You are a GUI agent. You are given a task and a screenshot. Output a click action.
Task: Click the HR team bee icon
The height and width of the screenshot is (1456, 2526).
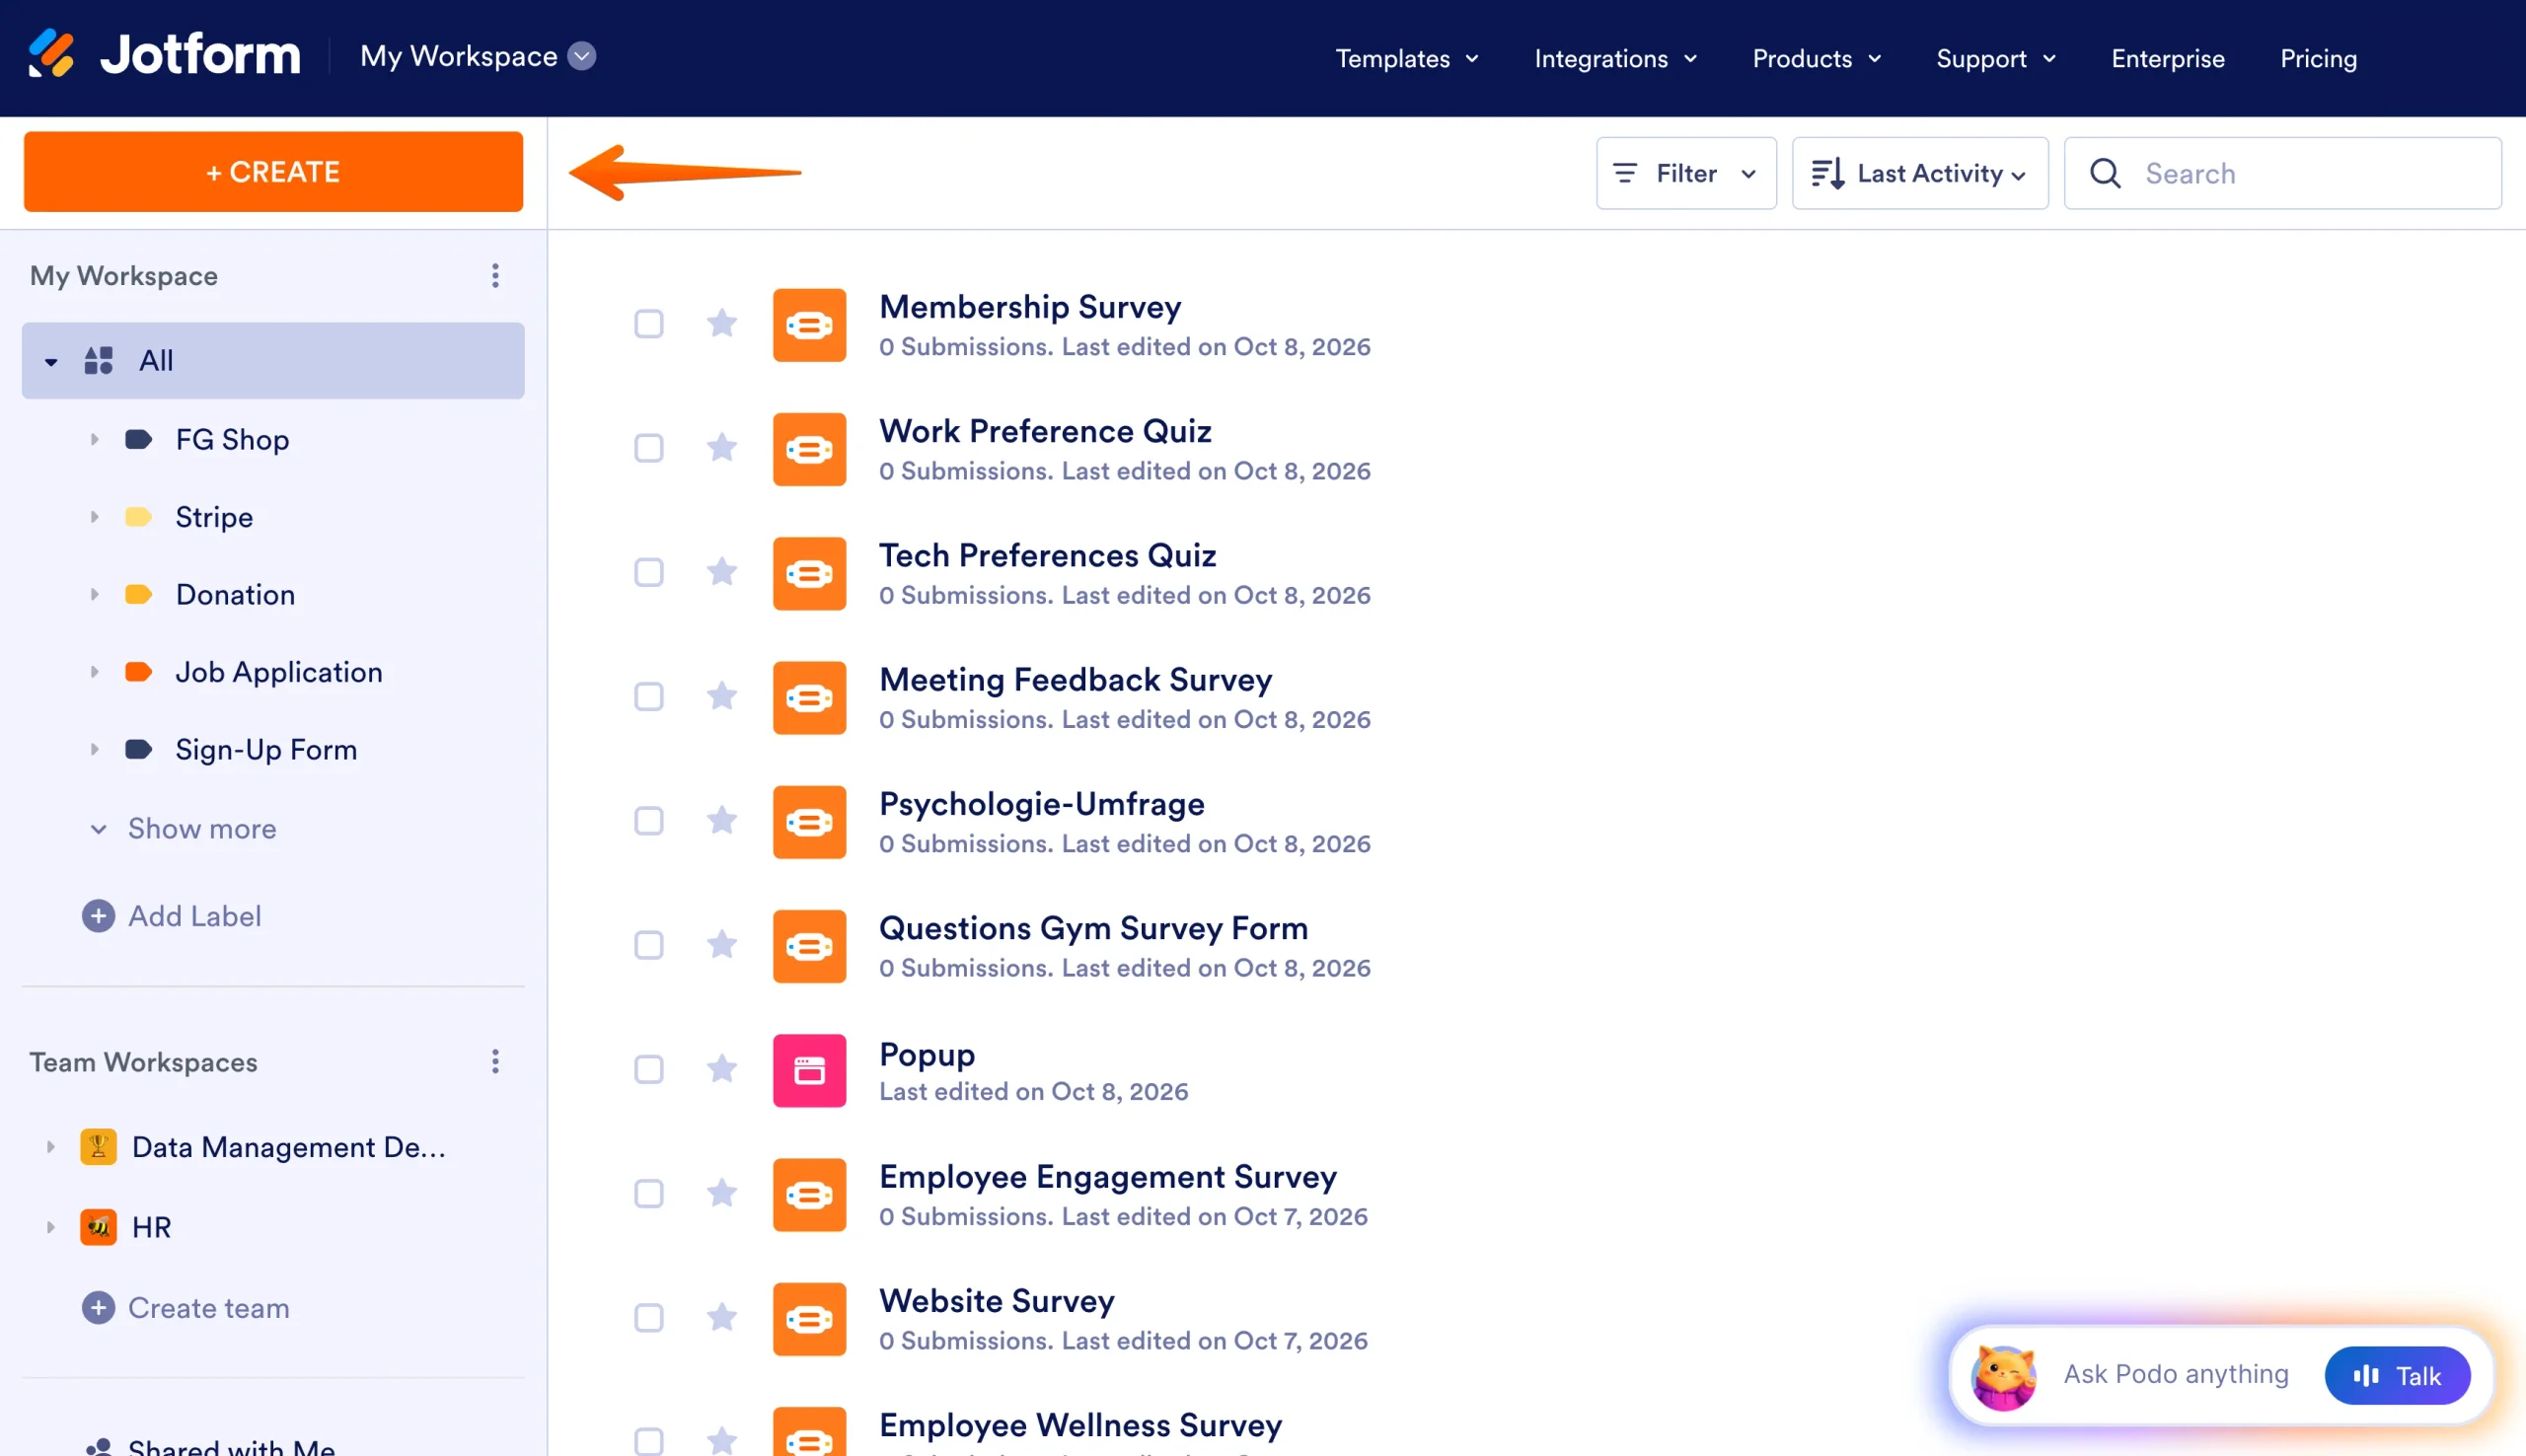(98, 1227)
